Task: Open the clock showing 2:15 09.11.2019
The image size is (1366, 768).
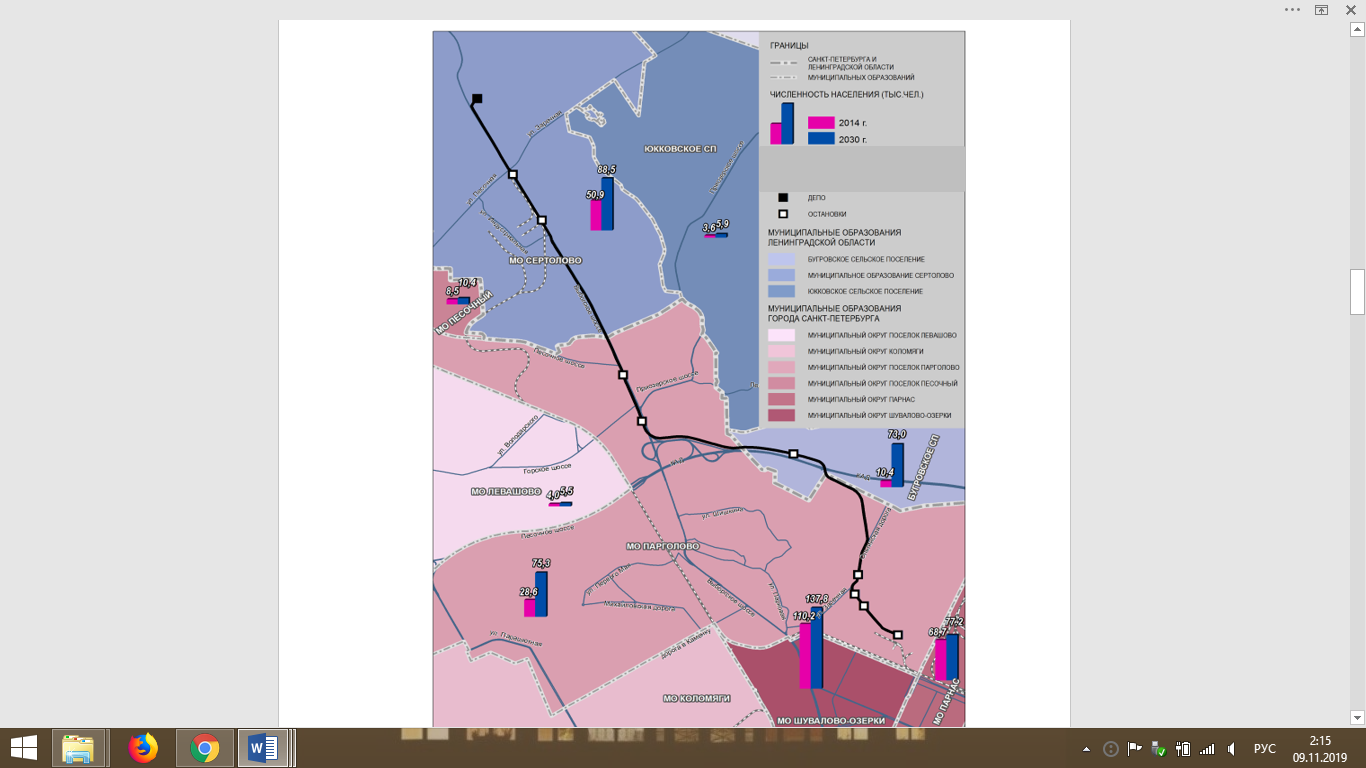Action: click(1320, 748)
